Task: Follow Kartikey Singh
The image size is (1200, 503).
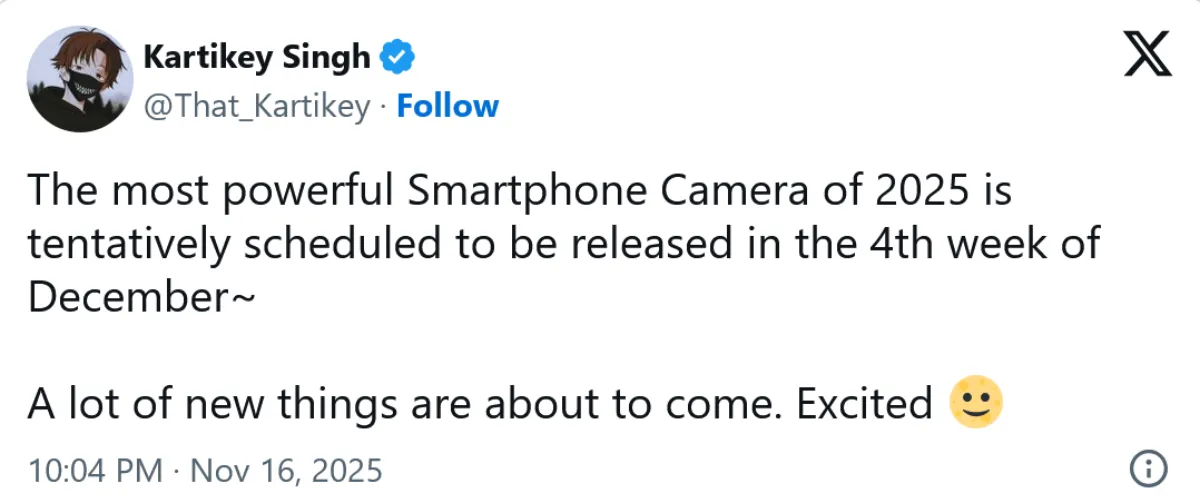Action: pos(447,106)
